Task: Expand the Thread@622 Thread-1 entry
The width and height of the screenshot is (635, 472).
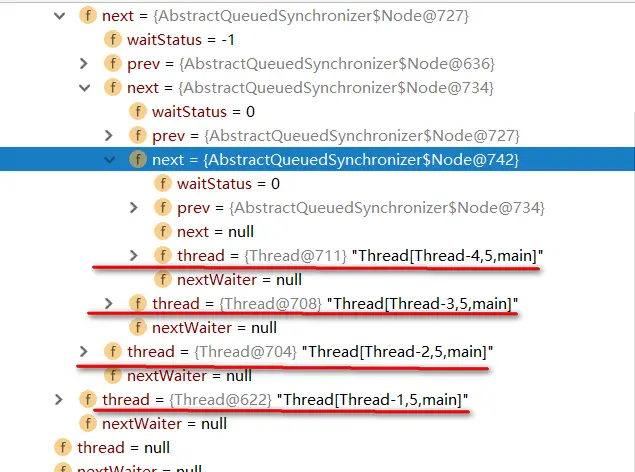Action: [x=59, y=400]
